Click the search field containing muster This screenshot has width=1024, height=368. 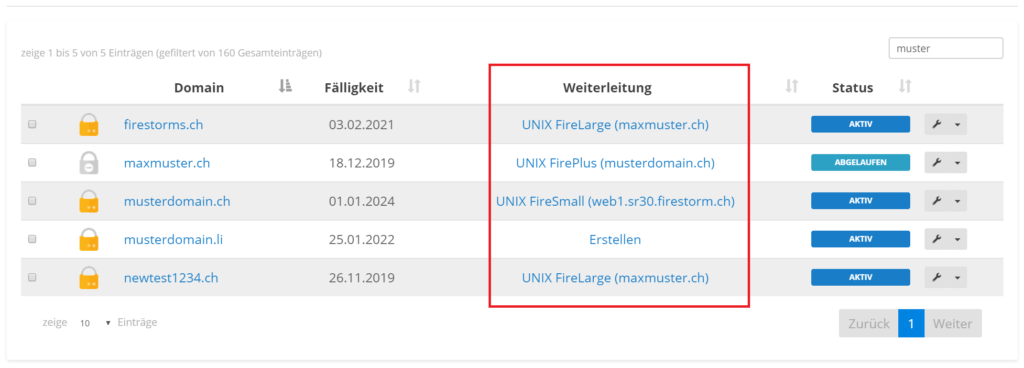point(946,48)
